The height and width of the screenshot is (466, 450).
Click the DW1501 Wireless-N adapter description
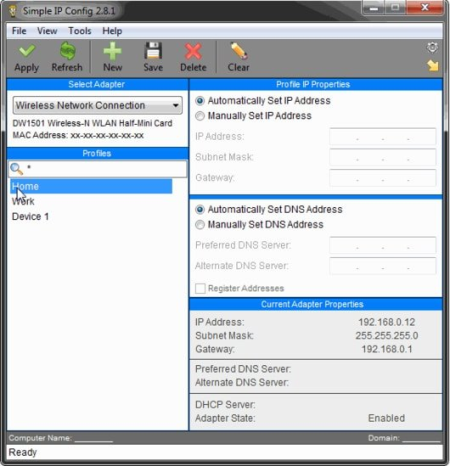tap(92, 123)
